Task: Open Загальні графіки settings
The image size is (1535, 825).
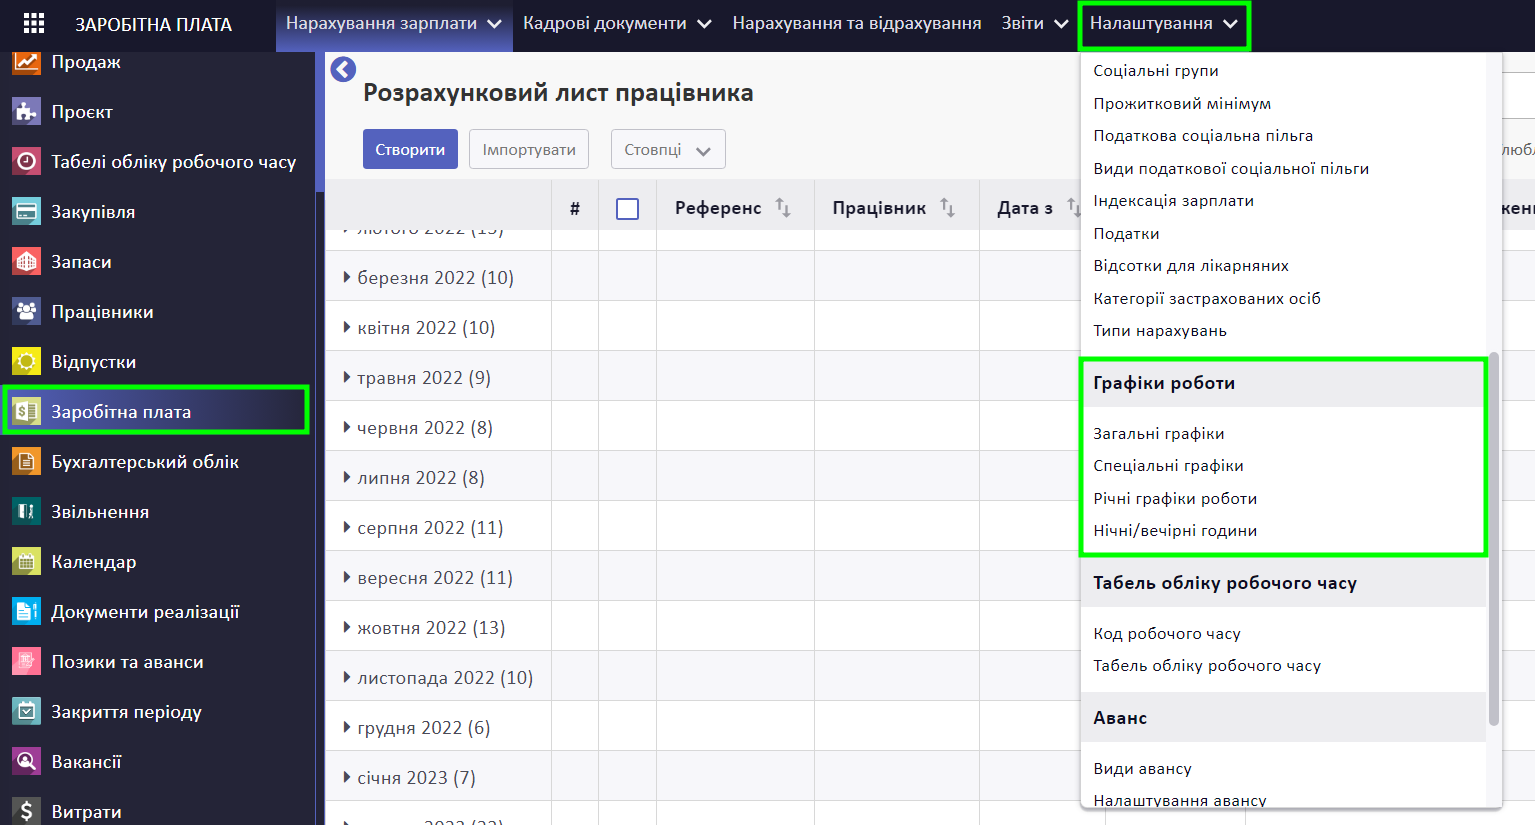Action: 1159,434
